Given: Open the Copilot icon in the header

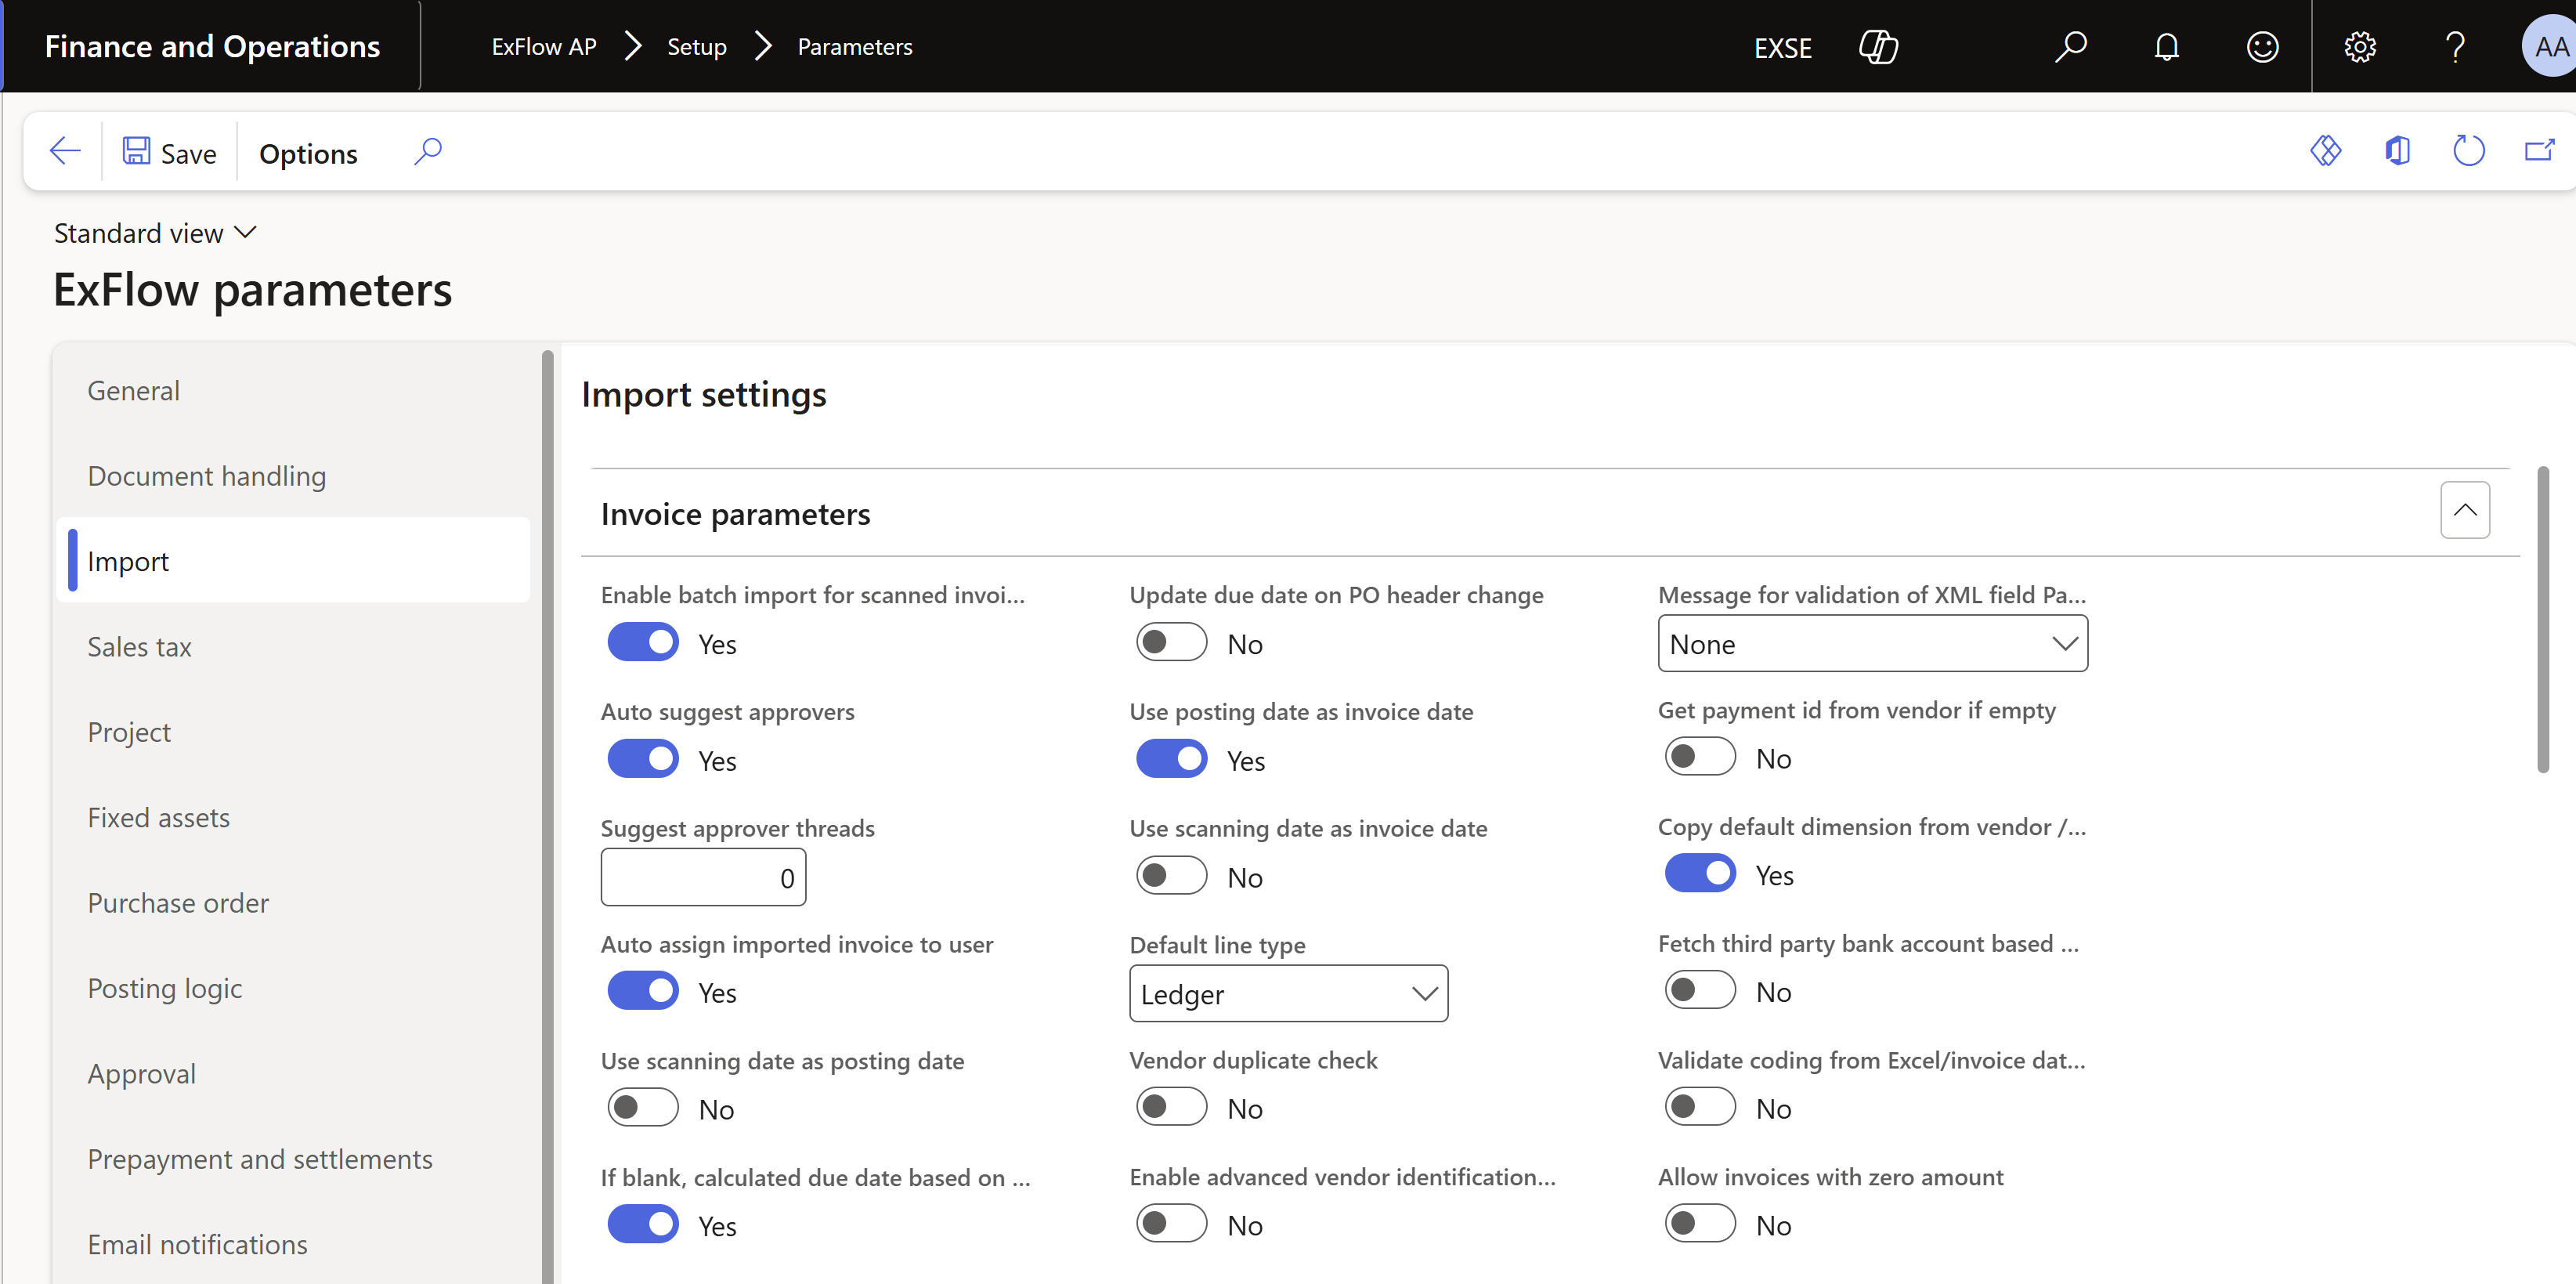Looking at the screenshot, I should click(1878, 47).
